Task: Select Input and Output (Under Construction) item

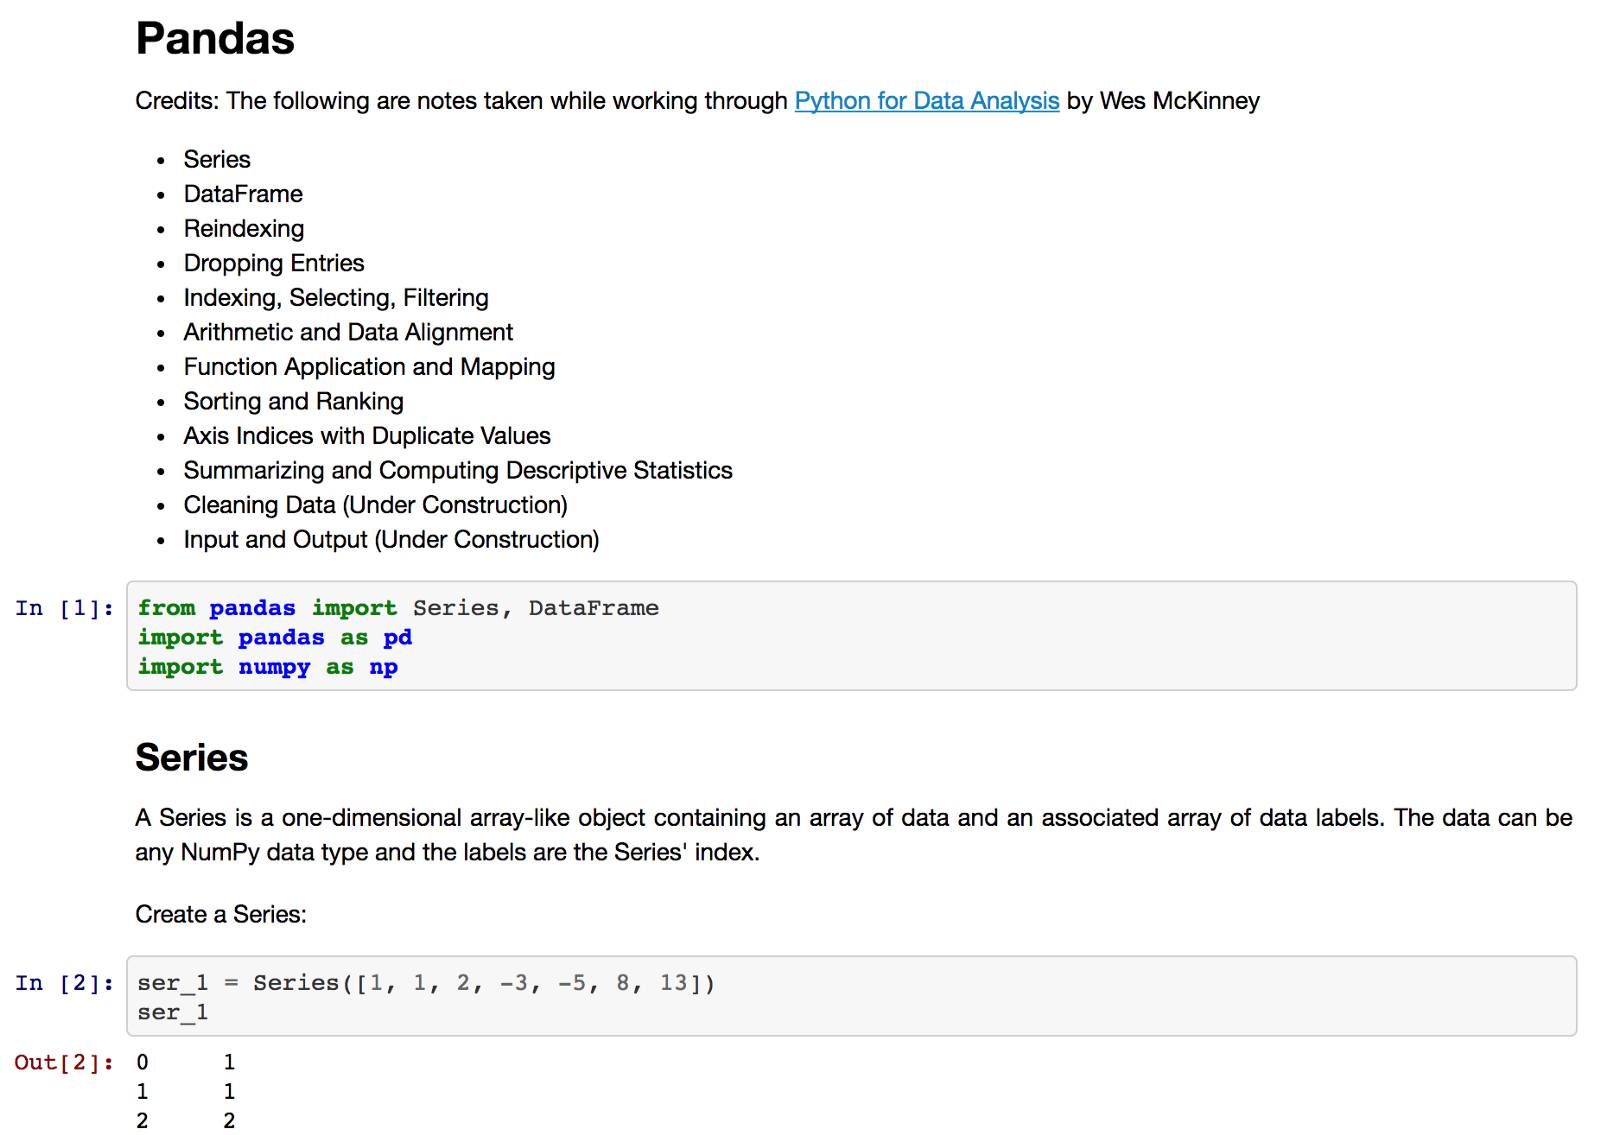Action: pyautogui.click(x=391, y=540)
